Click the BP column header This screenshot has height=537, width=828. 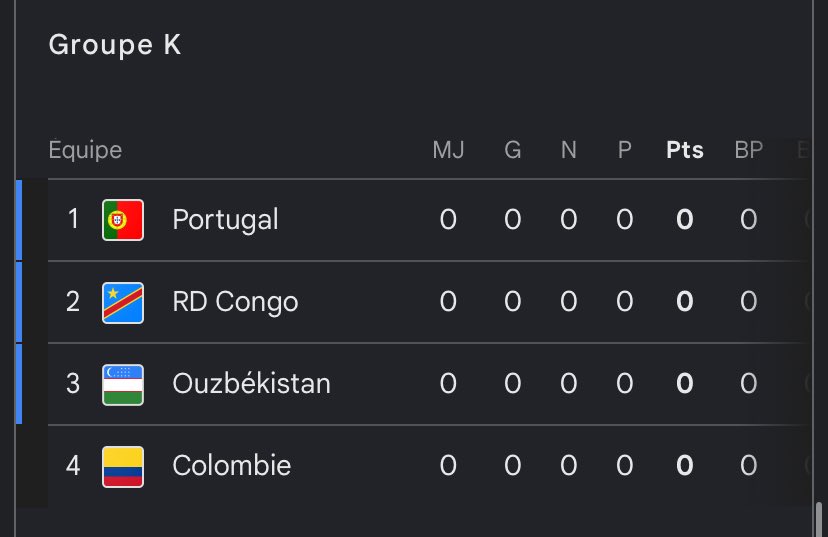click(x=748, y=150)
